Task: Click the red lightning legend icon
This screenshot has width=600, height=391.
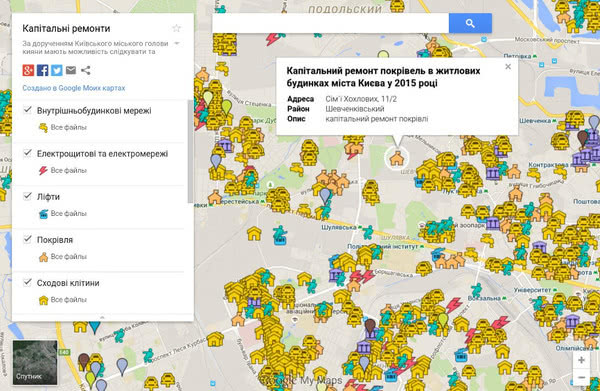Action: [x=43, y=171]
